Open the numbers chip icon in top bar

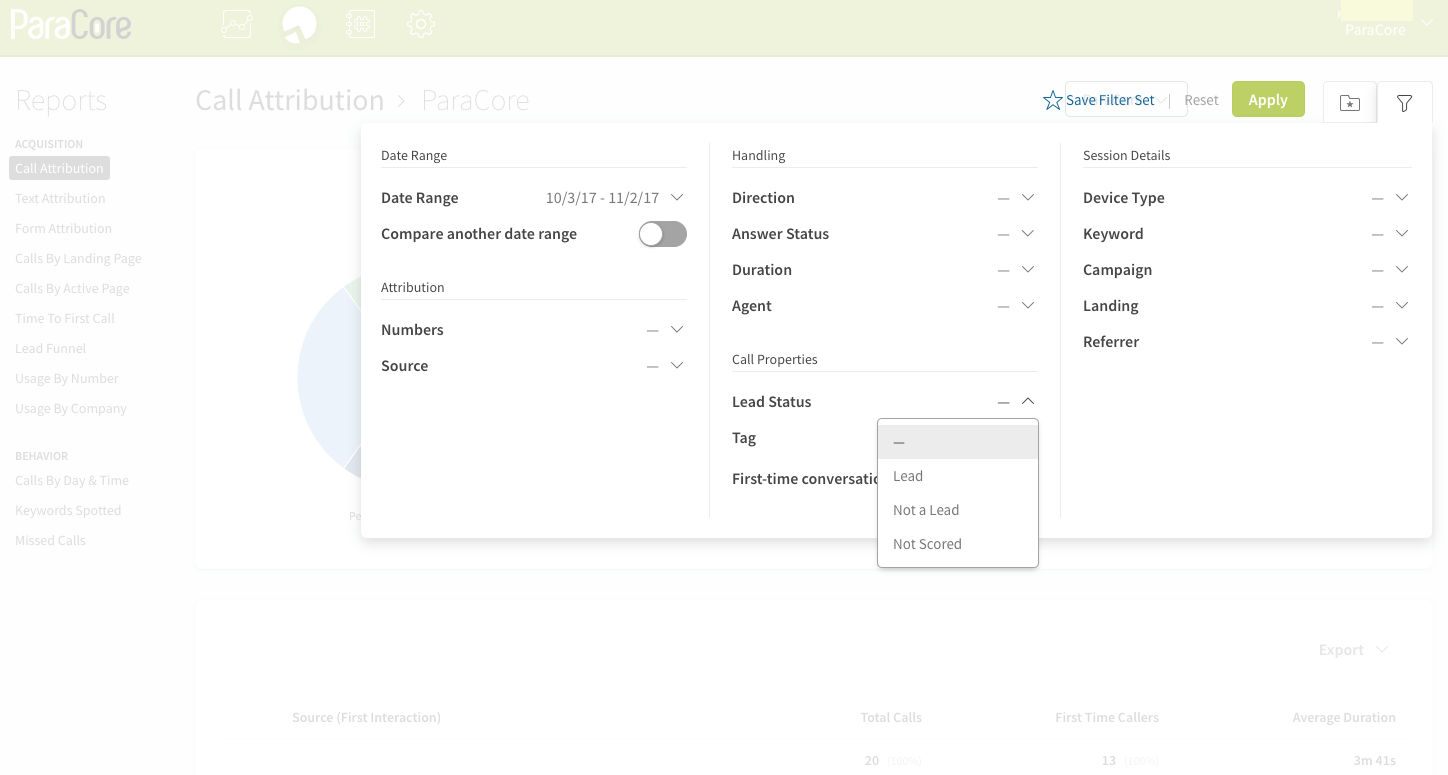(360, 24)
